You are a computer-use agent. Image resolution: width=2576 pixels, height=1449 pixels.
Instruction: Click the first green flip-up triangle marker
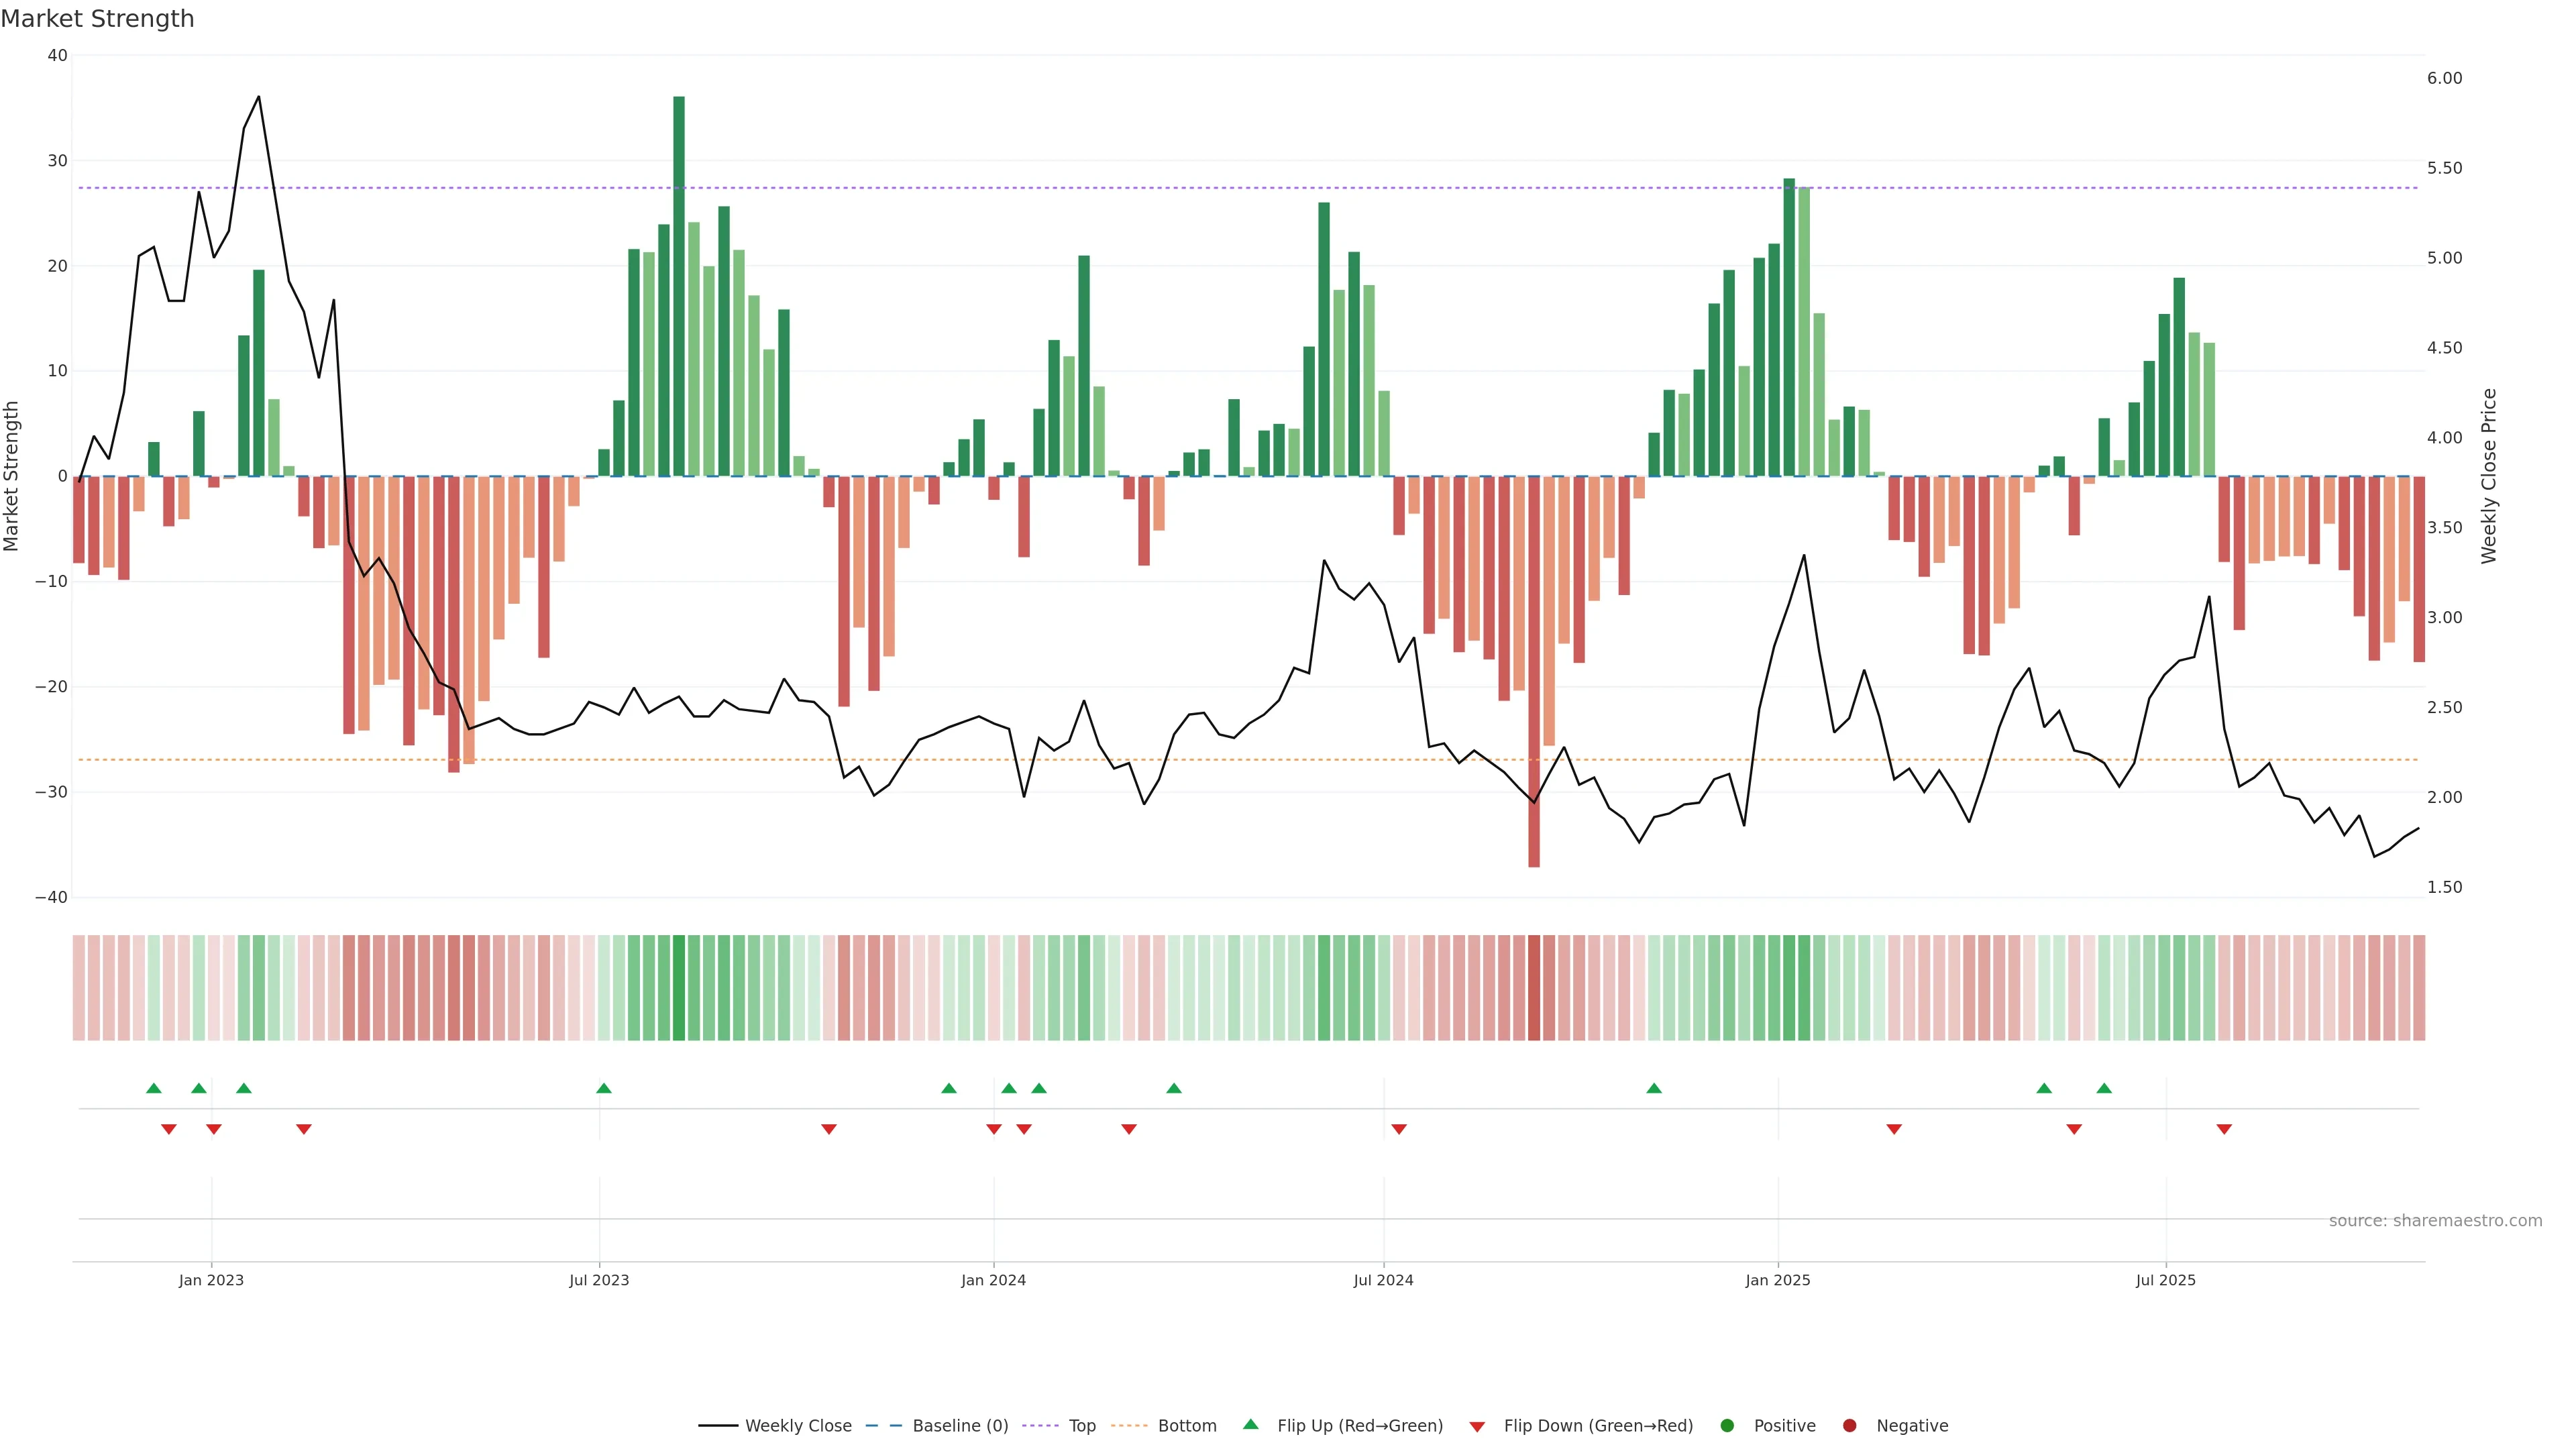pyautogui.click(x=153, y=1088)
